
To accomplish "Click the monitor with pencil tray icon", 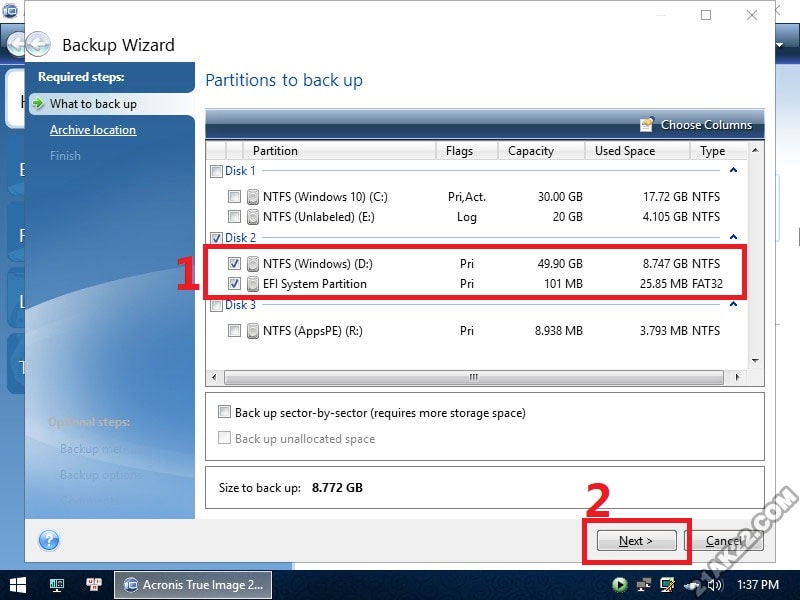I will click(667, 585).
